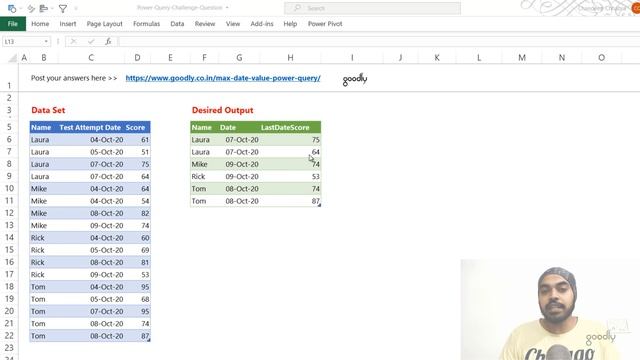Open the customize quick access toolbar dropdown
Image resolution: width=640 pixels, height=360 pixels.
76,8
